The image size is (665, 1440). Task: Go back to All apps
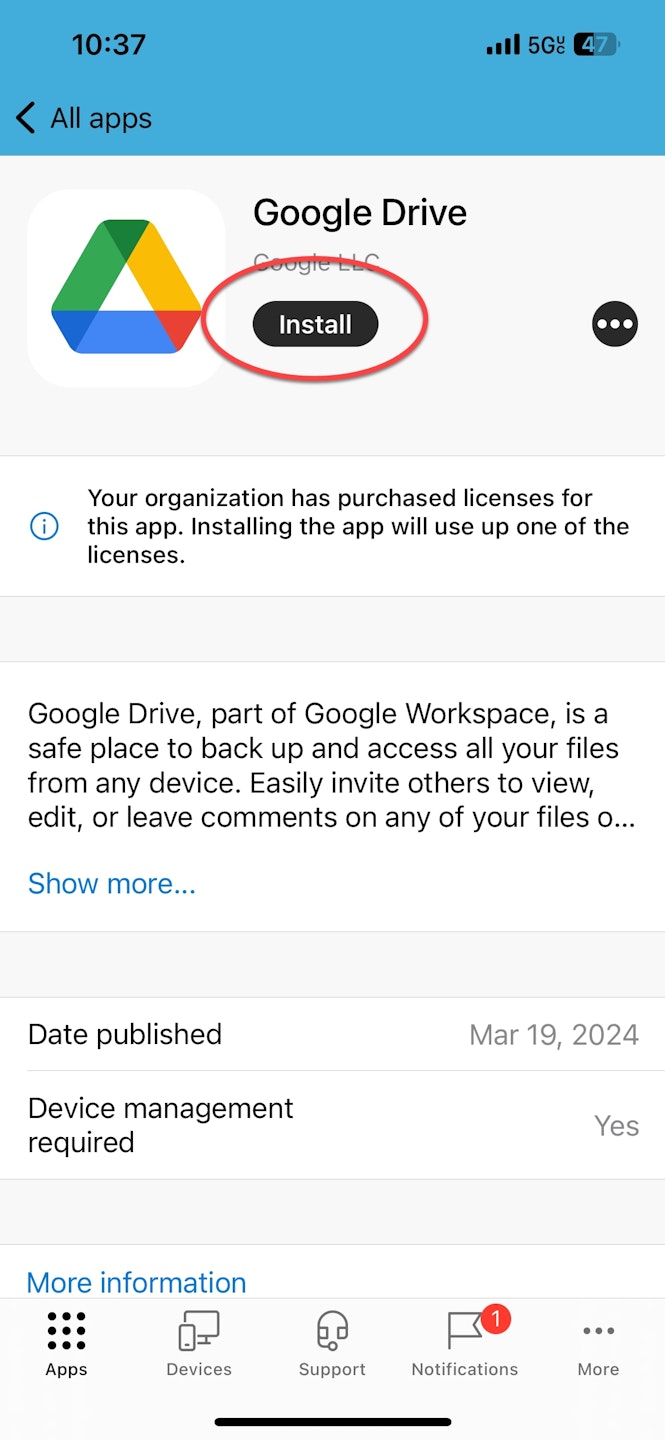[x=100, y=118]
